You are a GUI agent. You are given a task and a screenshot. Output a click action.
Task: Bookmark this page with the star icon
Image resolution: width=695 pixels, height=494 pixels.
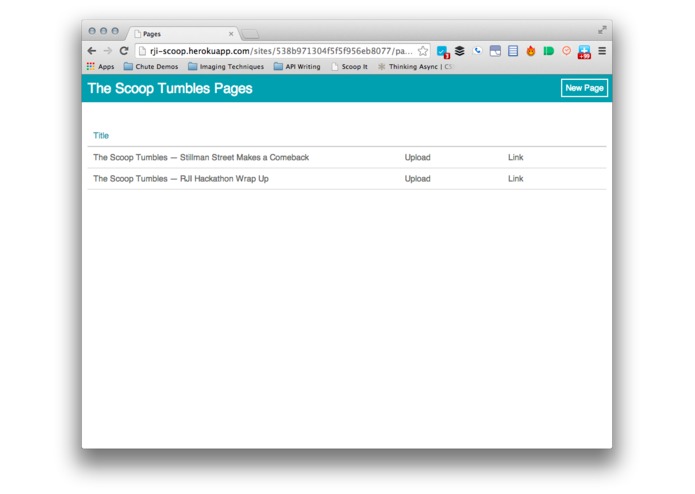[423, 51]
